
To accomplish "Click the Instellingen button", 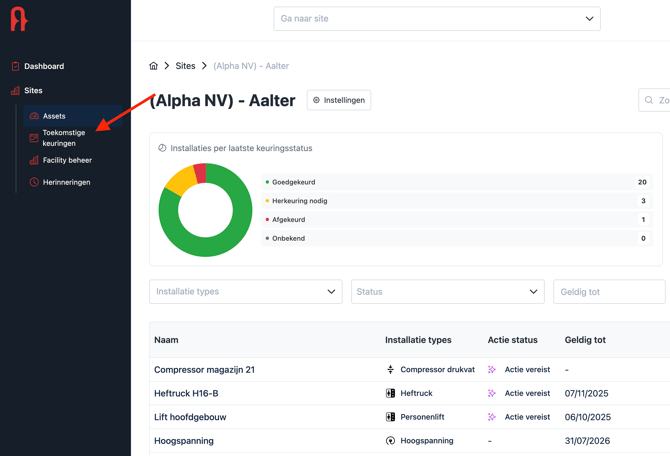I will 339,100.
